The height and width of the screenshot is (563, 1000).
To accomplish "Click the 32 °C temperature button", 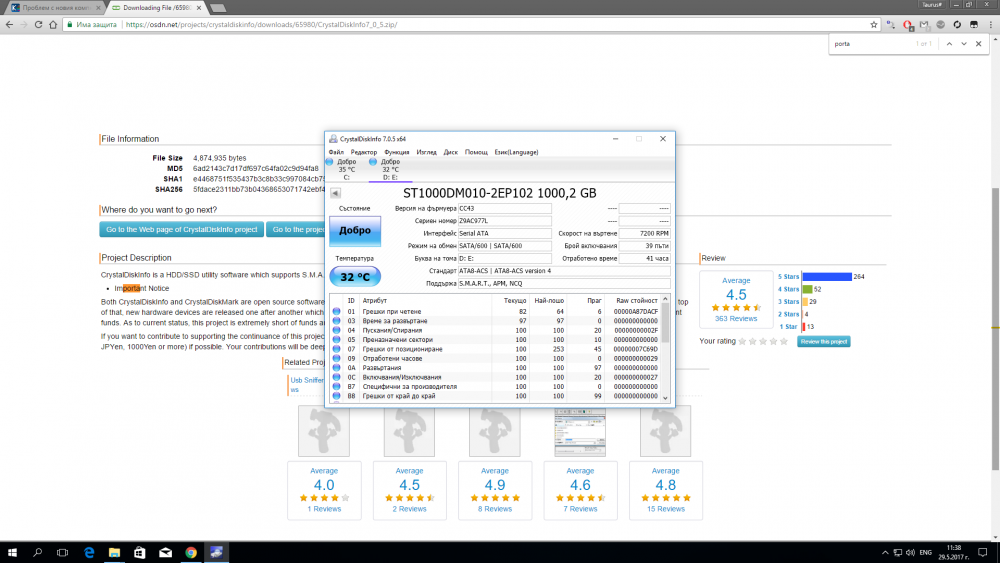I will click(355, 277).
